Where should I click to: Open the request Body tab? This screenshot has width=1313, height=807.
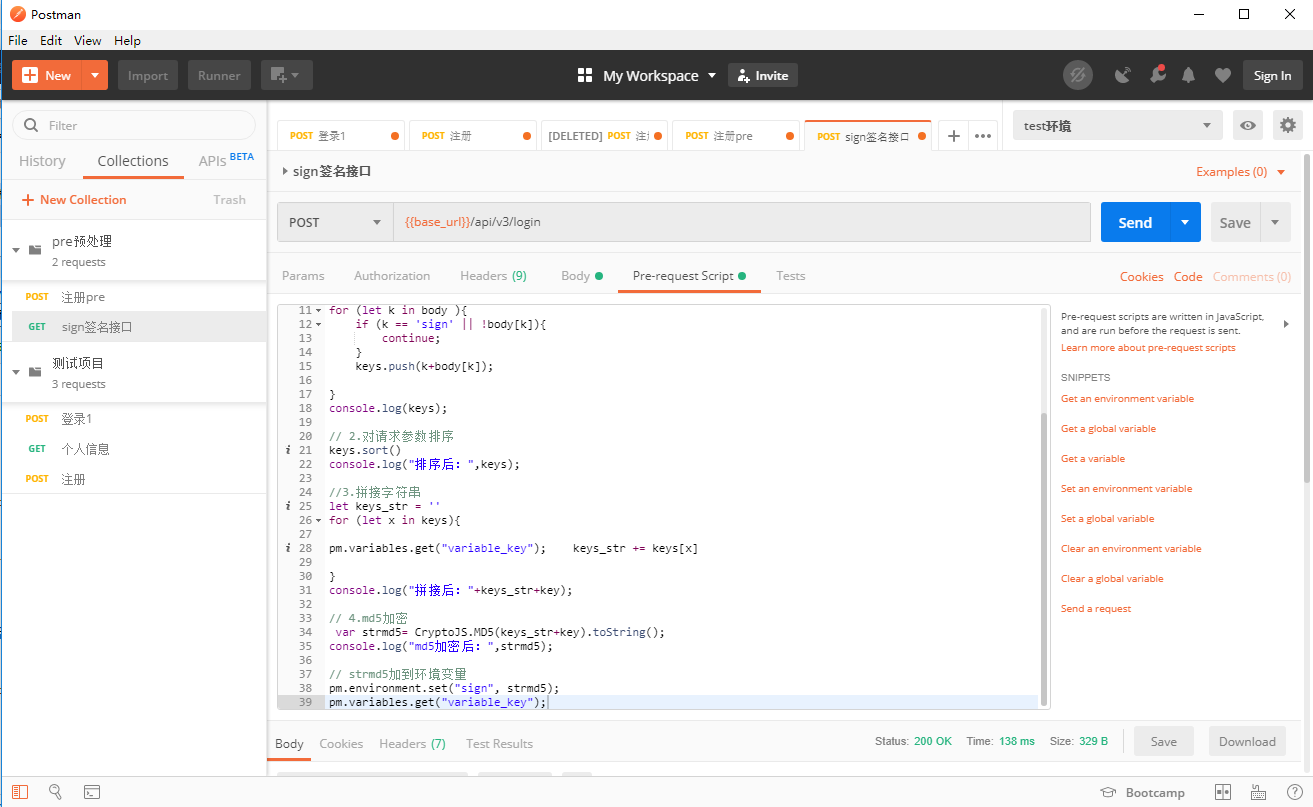click(582, 276)
